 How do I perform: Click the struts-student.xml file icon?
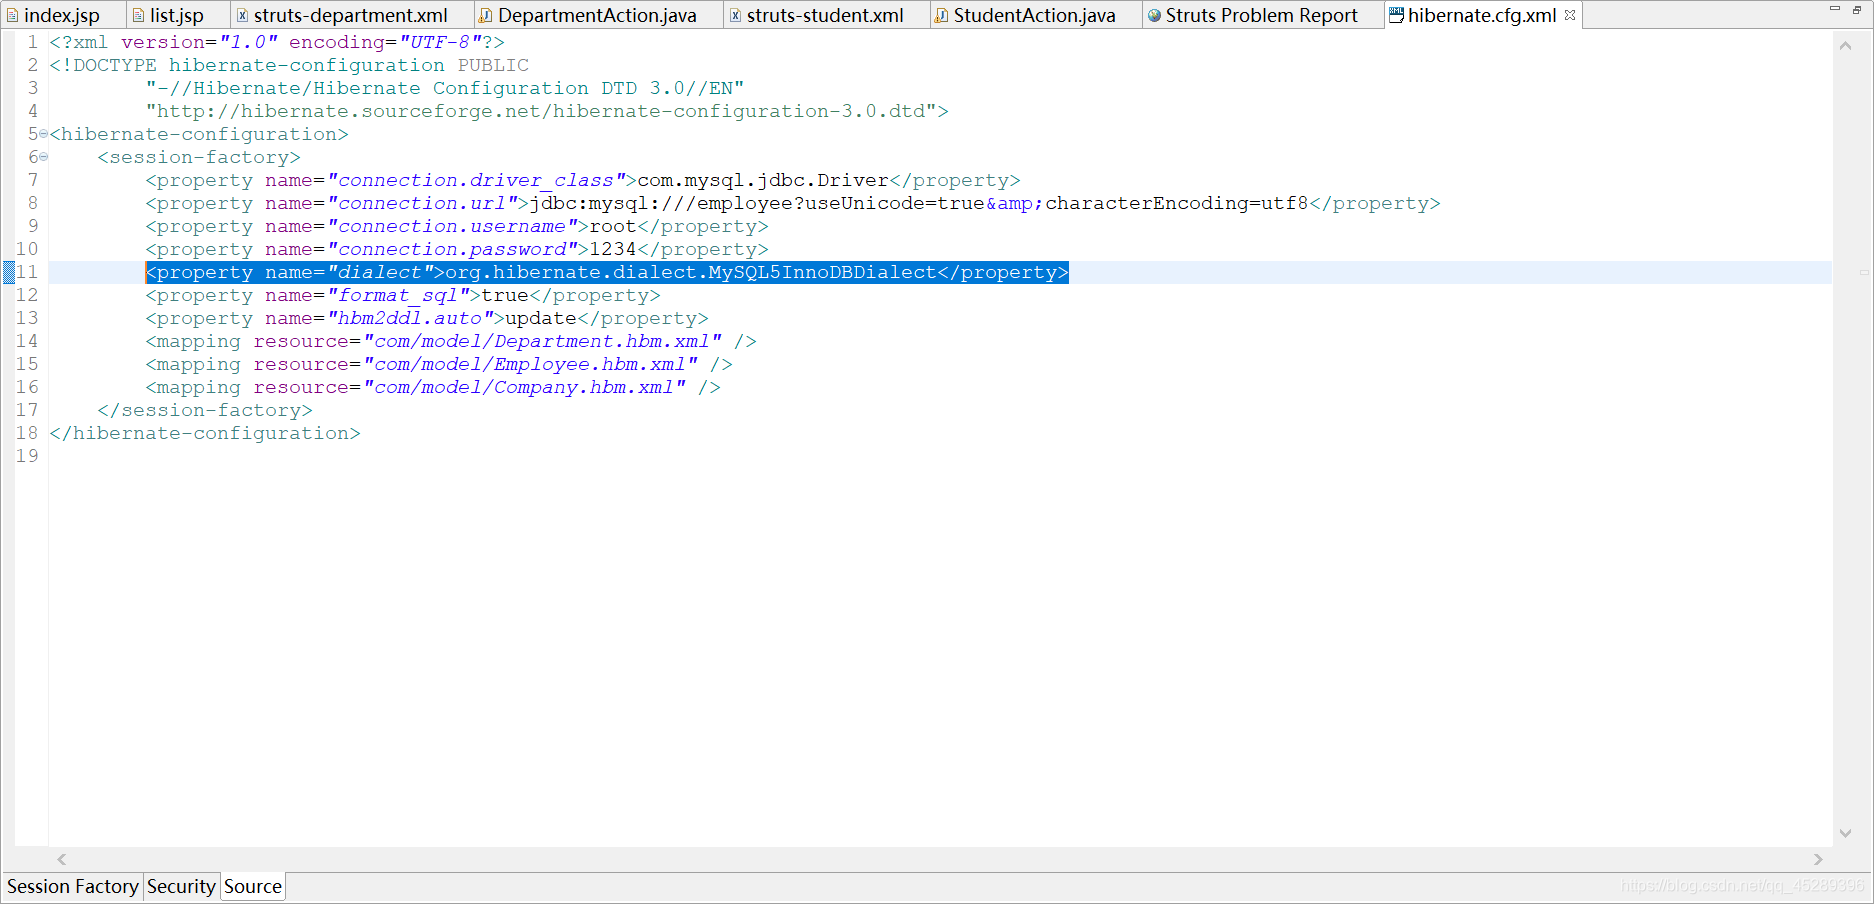click(735, 15)
